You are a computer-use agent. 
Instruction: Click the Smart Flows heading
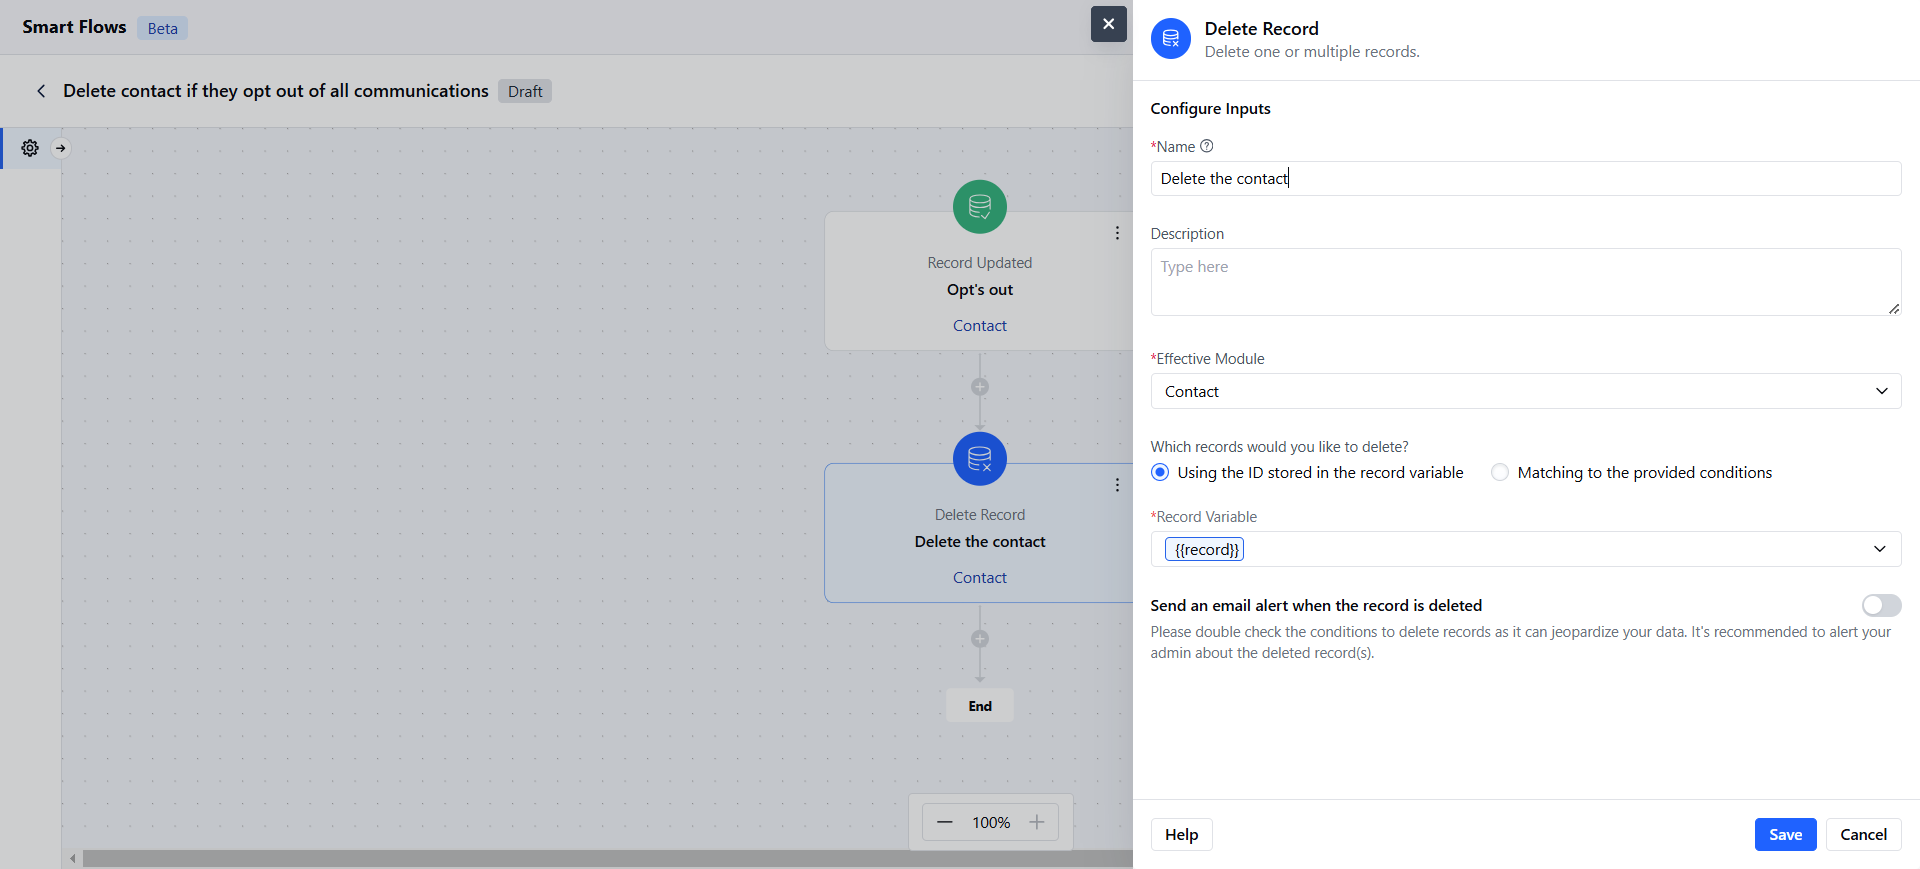74,27
